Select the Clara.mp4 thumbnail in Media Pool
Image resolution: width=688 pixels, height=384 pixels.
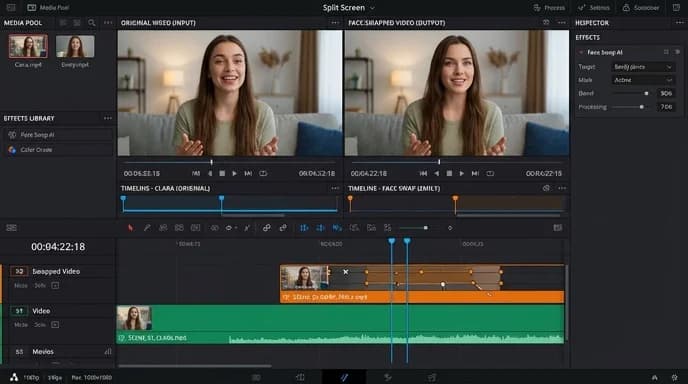[x=28, y=46]
